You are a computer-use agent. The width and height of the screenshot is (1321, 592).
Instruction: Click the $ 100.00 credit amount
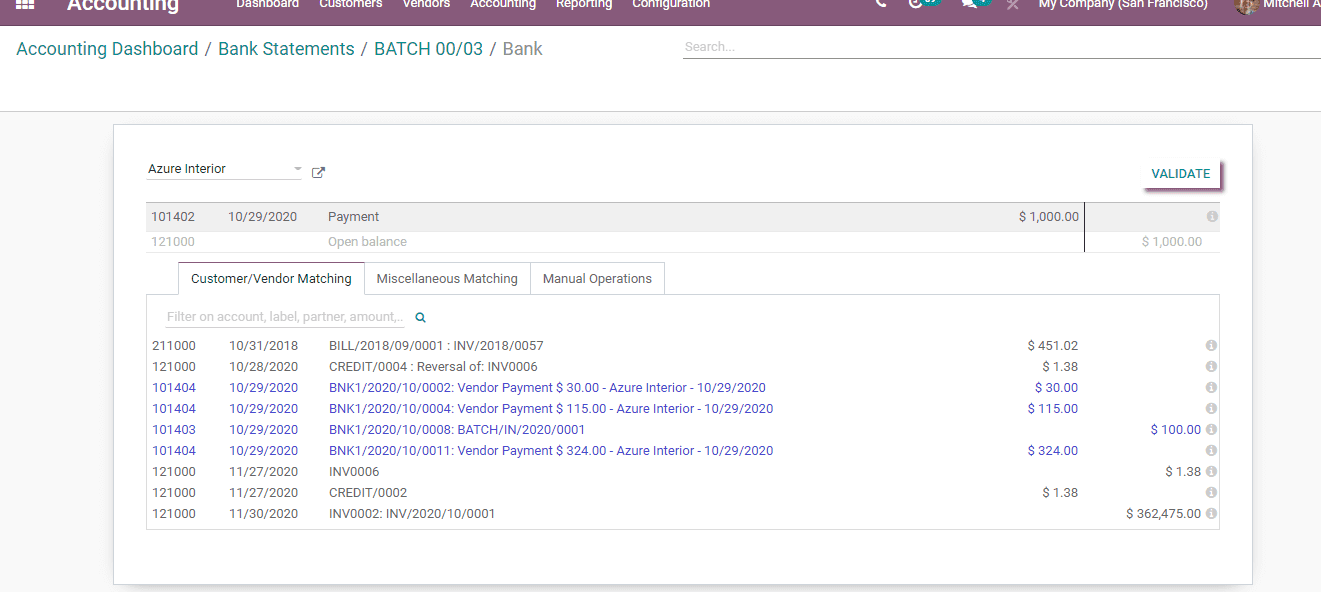click(1176, 430)
